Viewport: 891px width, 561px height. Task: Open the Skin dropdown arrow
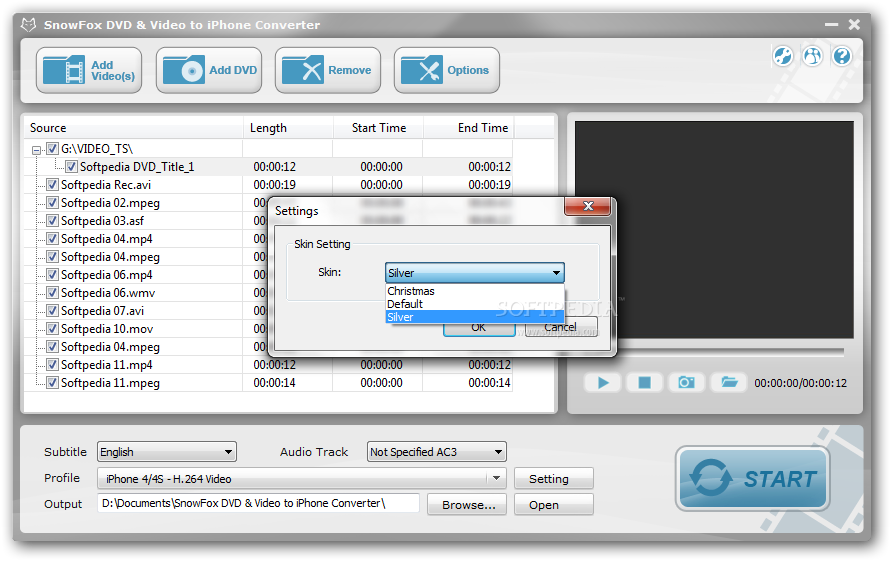[556, 273]
